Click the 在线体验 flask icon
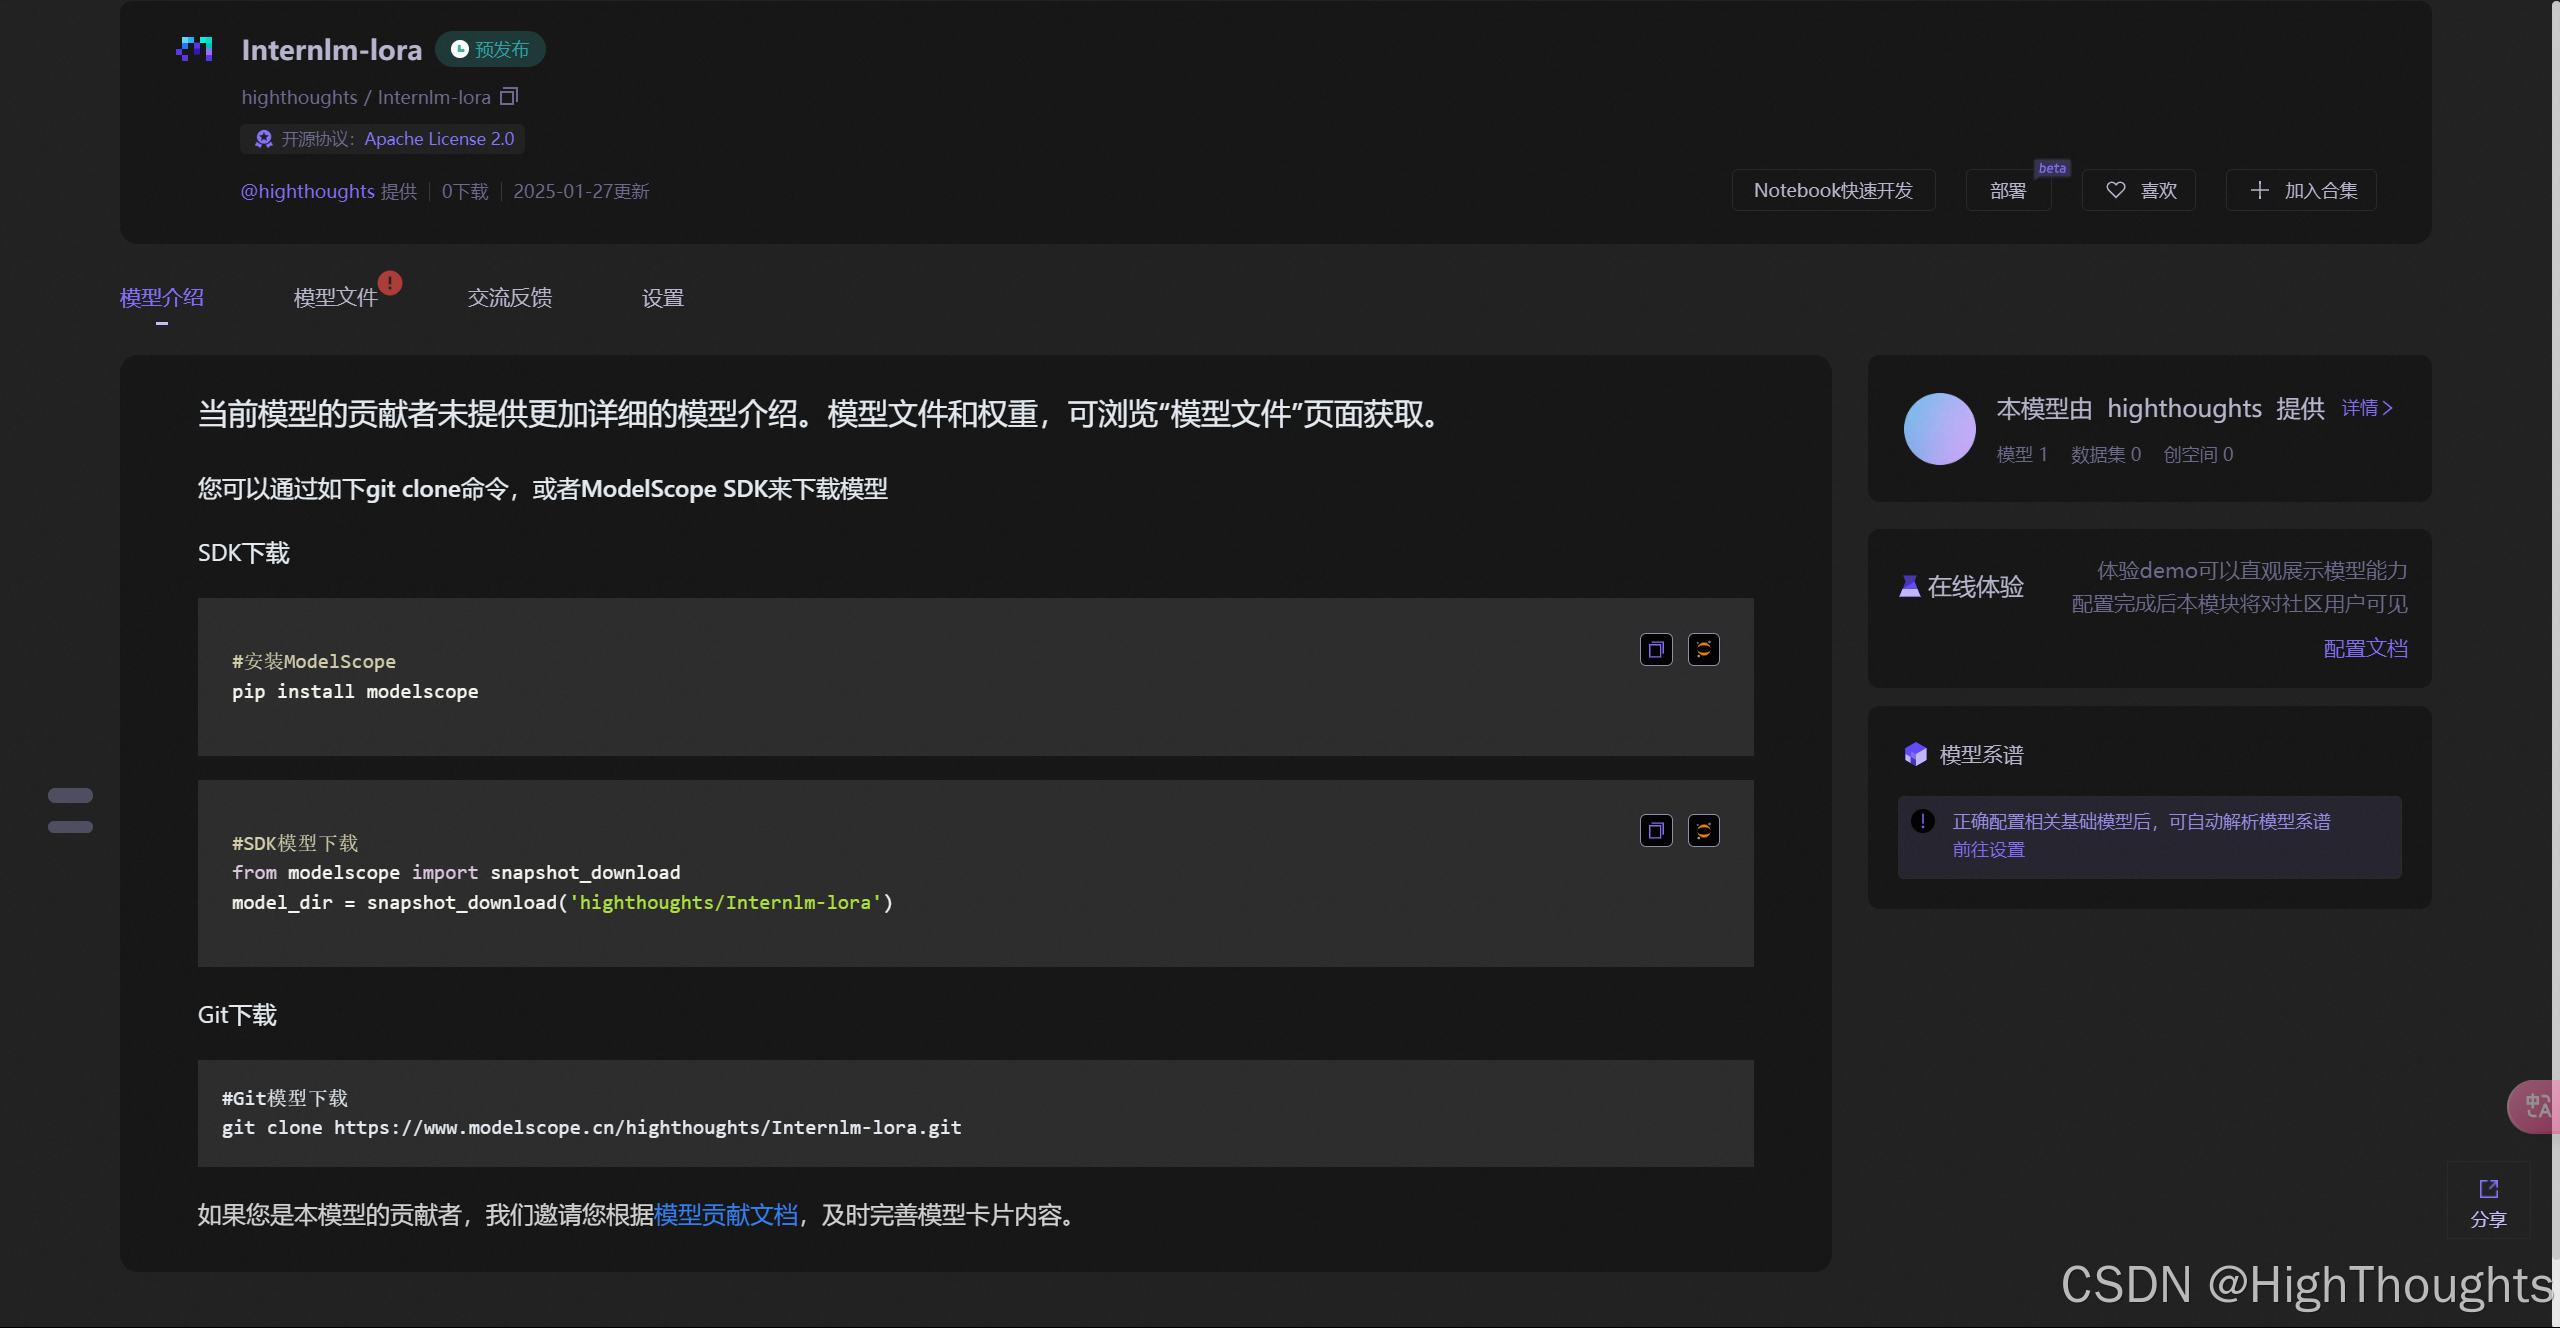 click(1910, 587)
